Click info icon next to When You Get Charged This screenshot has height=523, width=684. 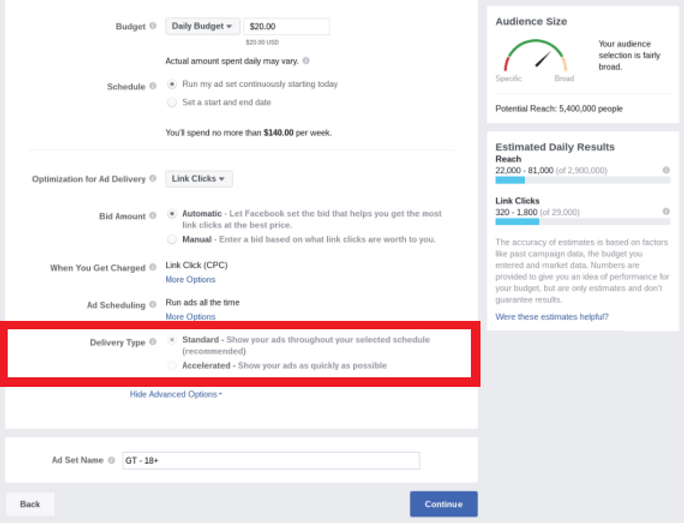[153, 267]
